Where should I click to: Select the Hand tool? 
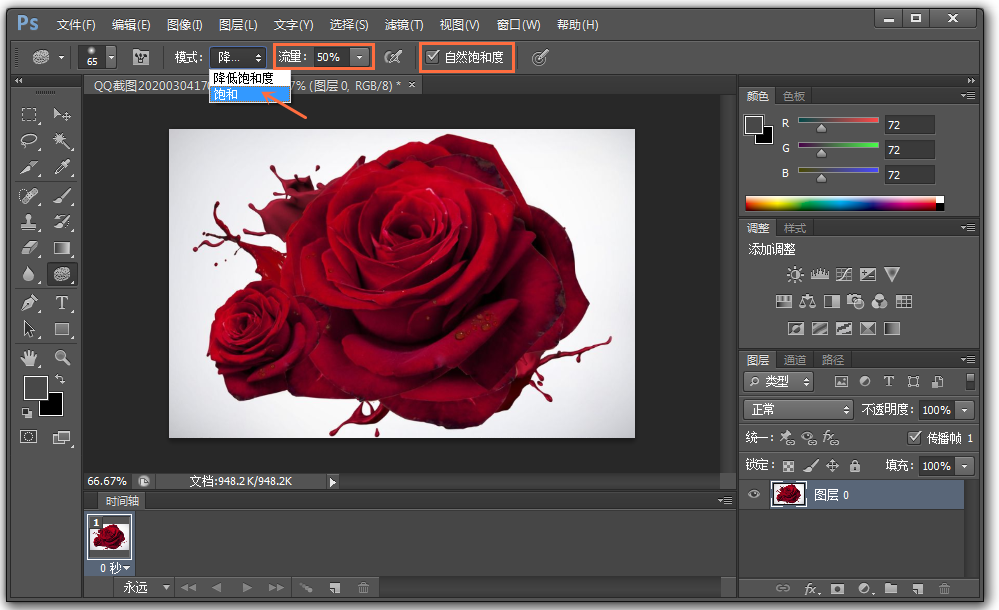pyautogui.click(x=30, y=357)
